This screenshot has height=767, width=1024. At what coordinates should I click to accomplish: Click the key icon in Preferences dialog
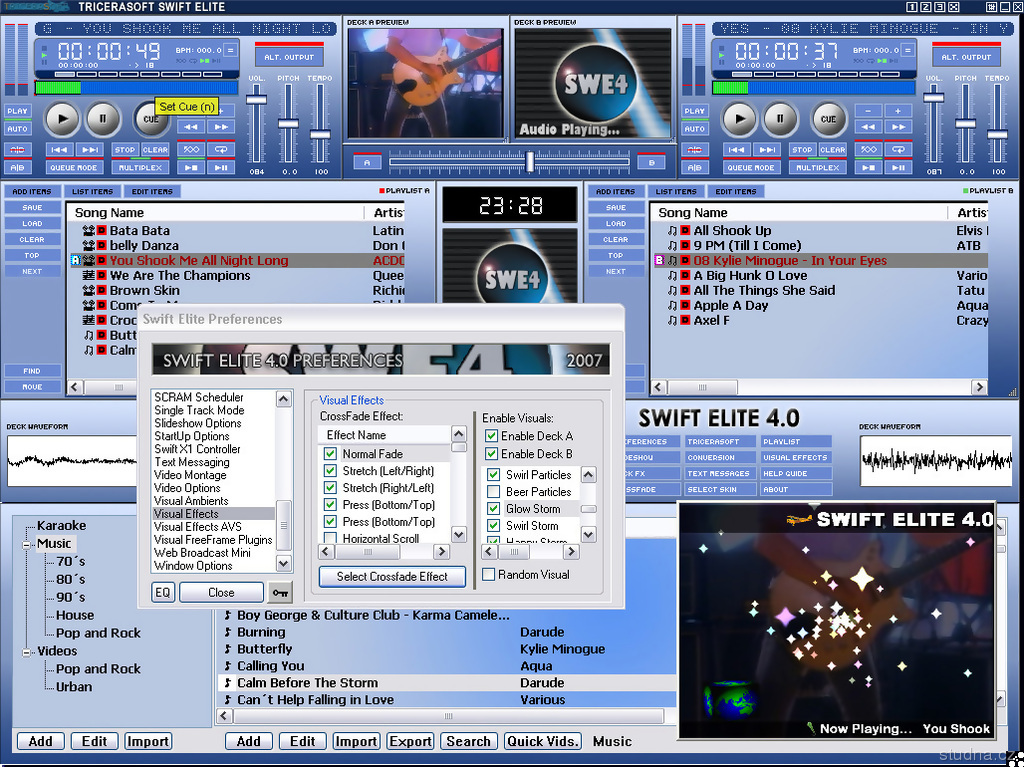[x=281, y=593]
